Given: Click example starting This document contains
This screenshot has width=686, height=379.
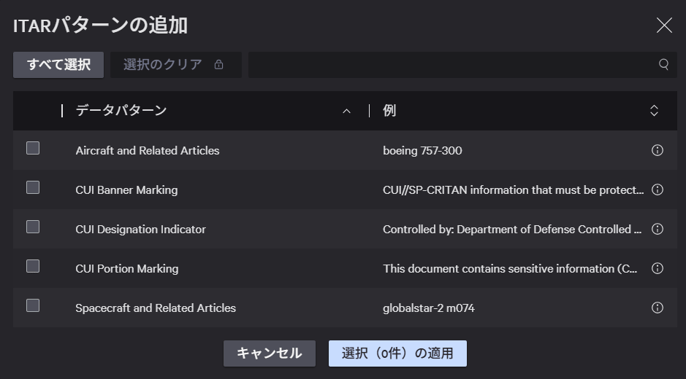Looking at the screenshot, I should [x=510, y=269].
